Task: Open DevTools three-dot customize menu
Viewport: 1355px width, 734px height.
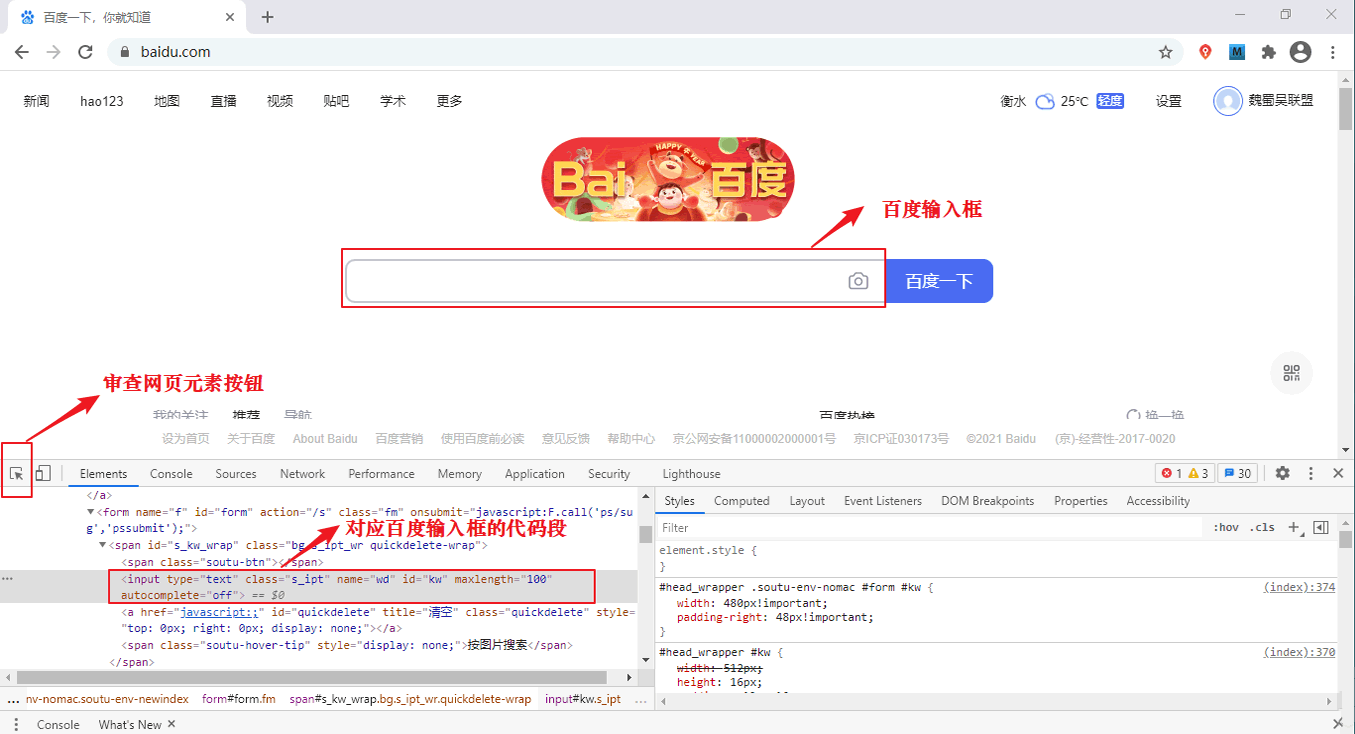Action: [1311, 474]
